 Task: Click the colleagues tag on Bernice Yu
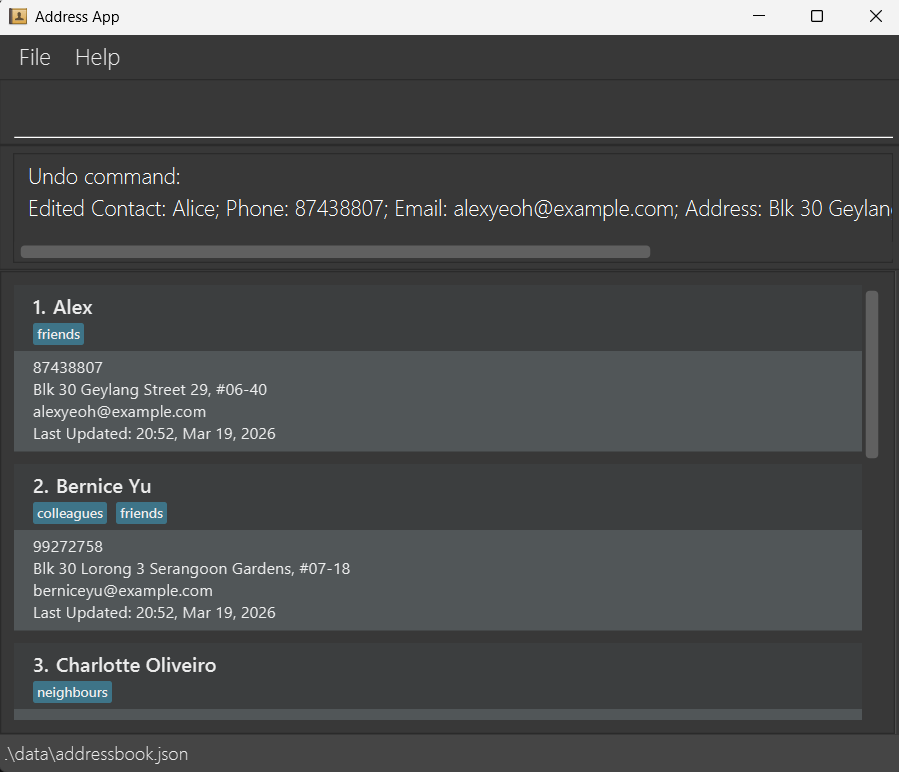(x=70, y=513)
